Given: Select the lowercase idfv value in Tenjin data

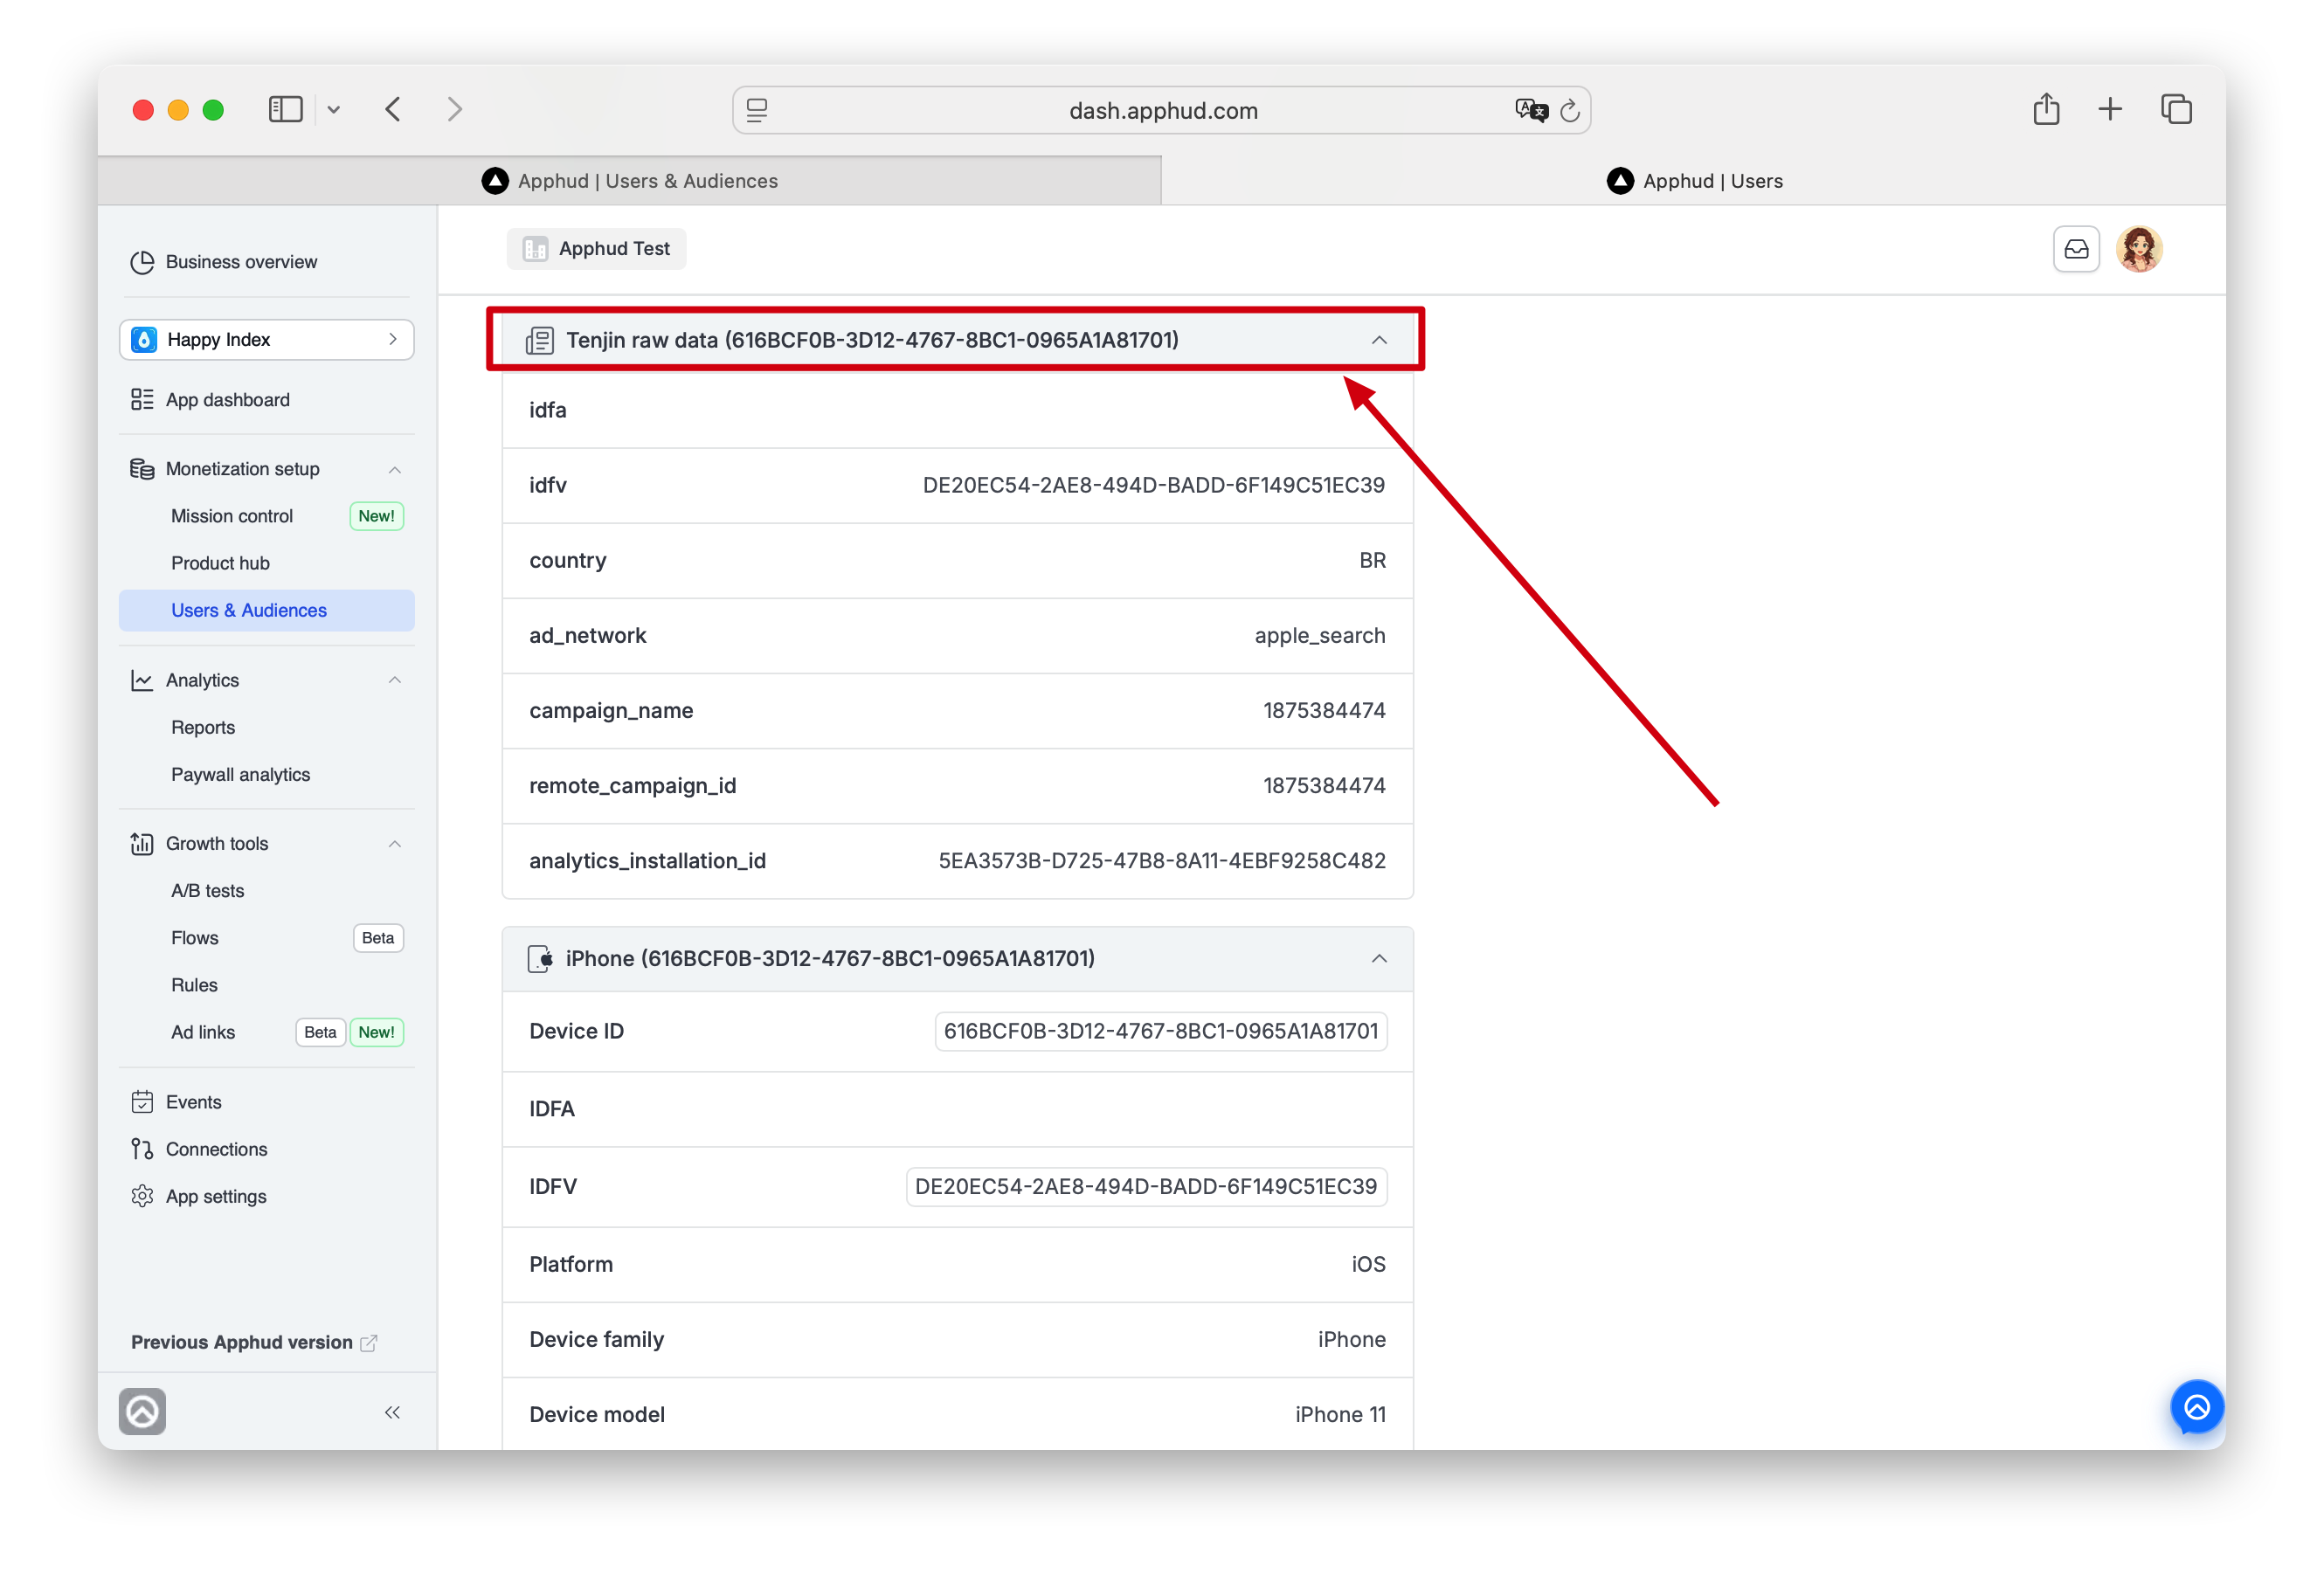Looking at the screenshot, I should [1153, 485].
